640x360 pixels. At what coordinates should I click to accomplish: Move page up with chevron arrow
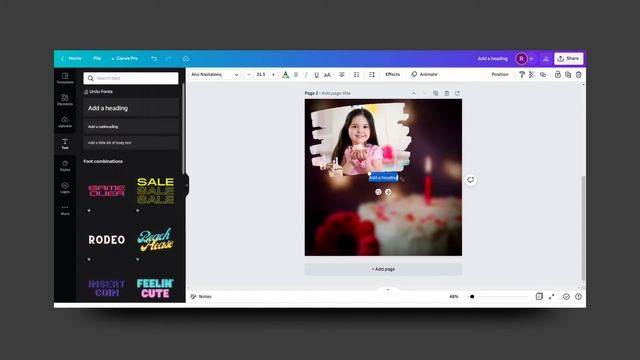pyautogui.click(x=413, y=93)
